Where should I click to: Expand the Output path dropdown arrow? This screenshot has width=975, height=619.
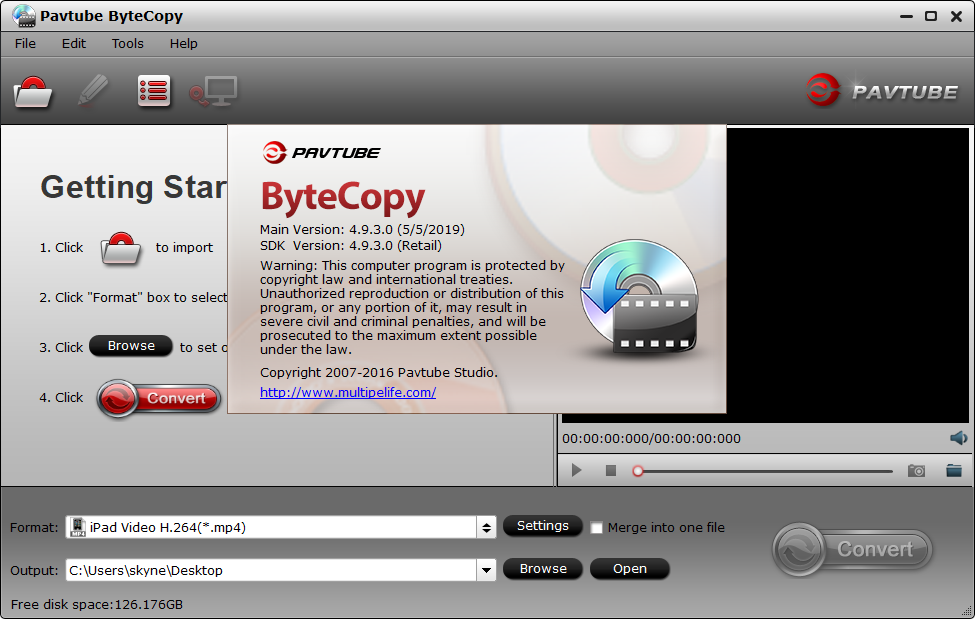click(486, 570)
